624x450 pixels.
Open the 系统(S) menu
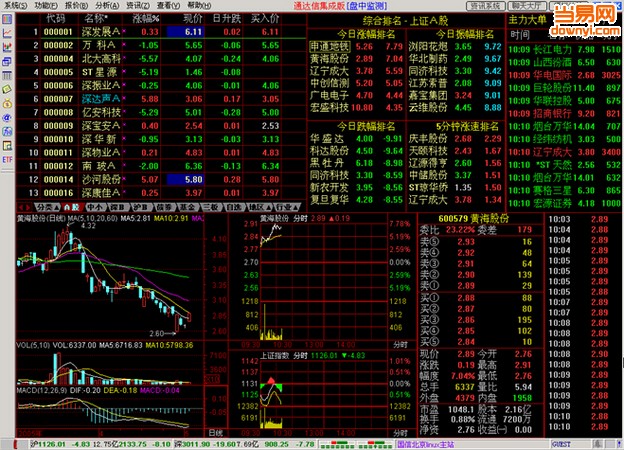tap(15, 5)
